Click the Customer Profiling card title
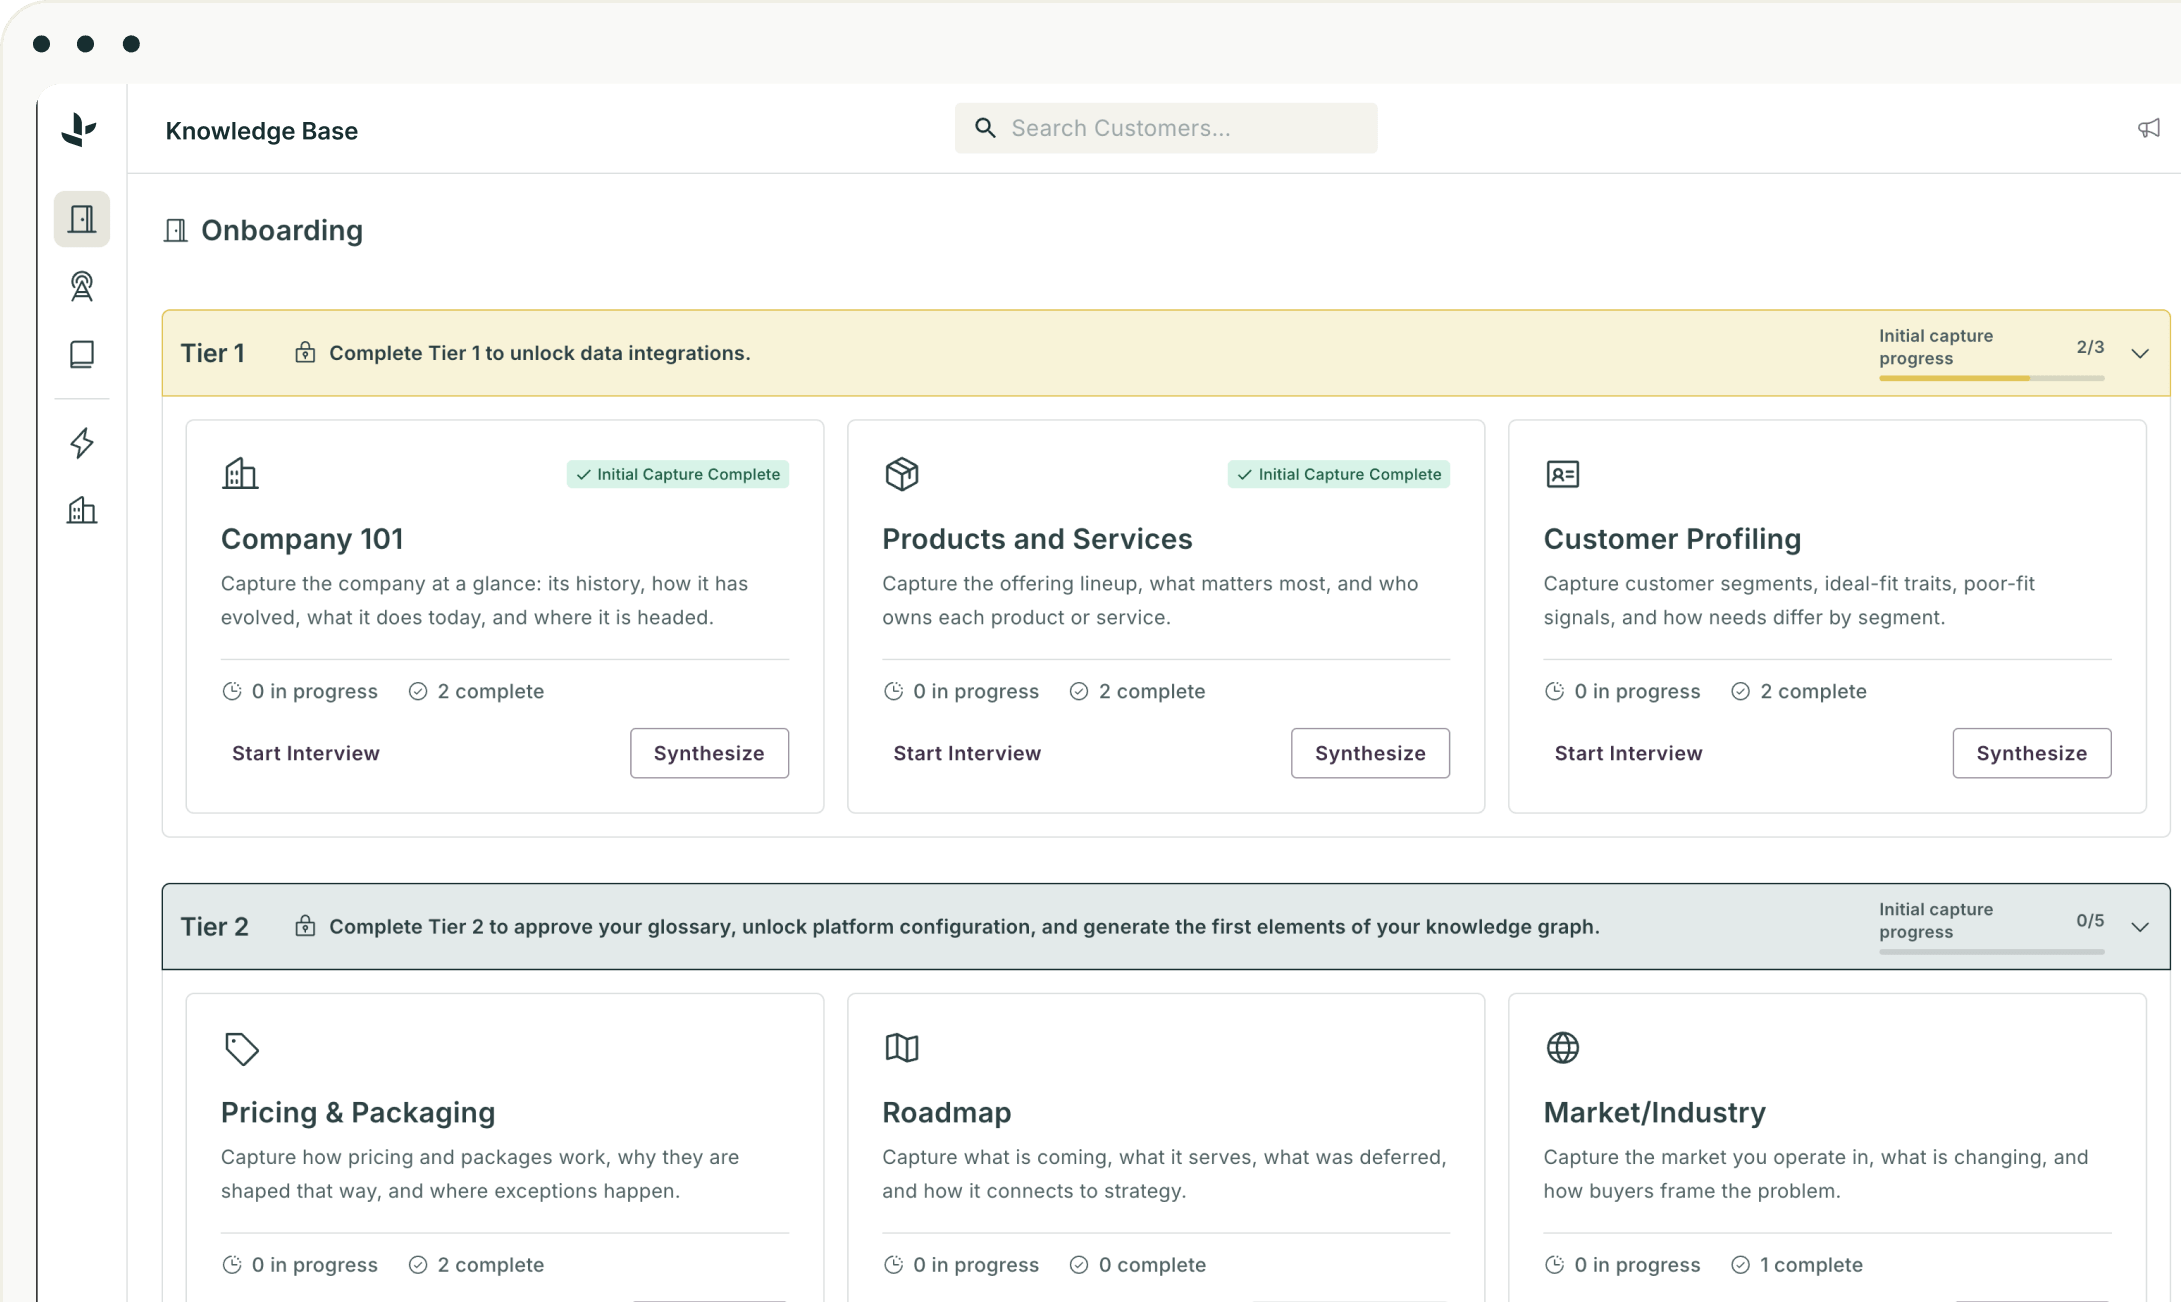Image resolution: width=2181 pixels, height=1302 pixels. tap(1672, 539)
